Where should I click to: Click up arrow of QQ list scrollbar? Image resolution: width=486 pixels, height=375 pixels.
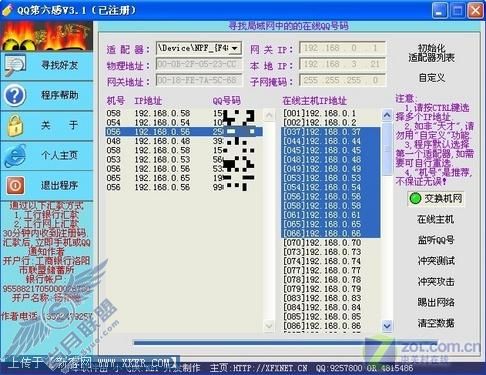(269, 115)
